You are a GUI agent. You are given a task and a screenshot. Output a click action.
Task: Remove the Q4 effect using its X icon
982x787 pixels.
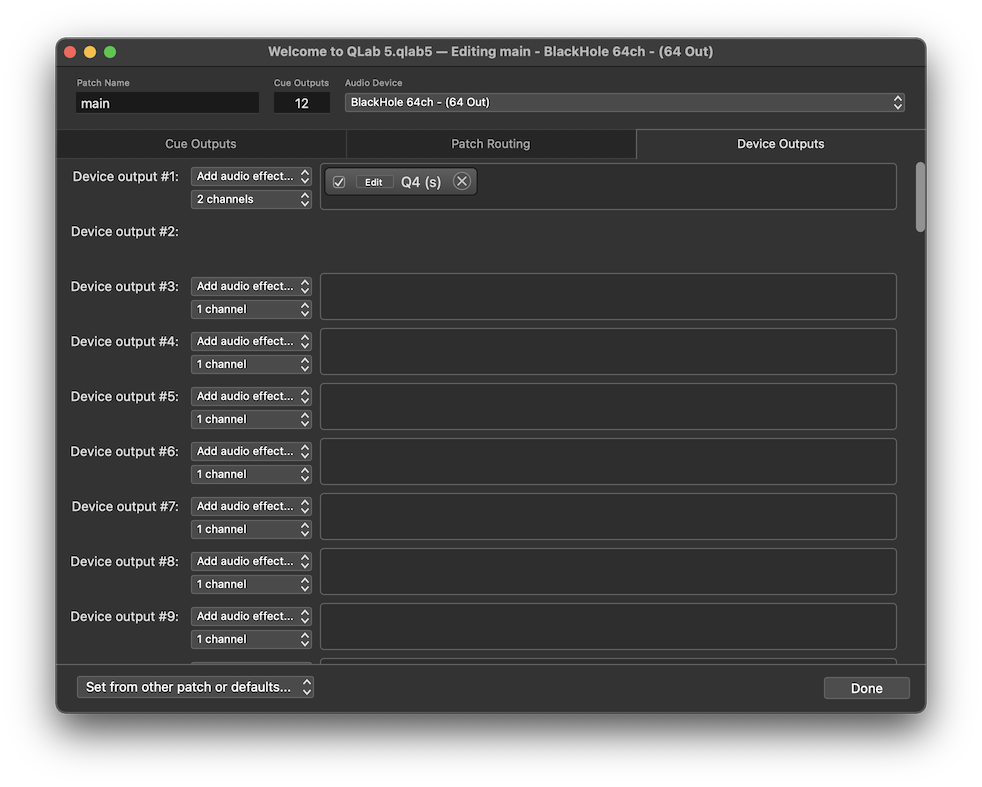click(461, 181)
